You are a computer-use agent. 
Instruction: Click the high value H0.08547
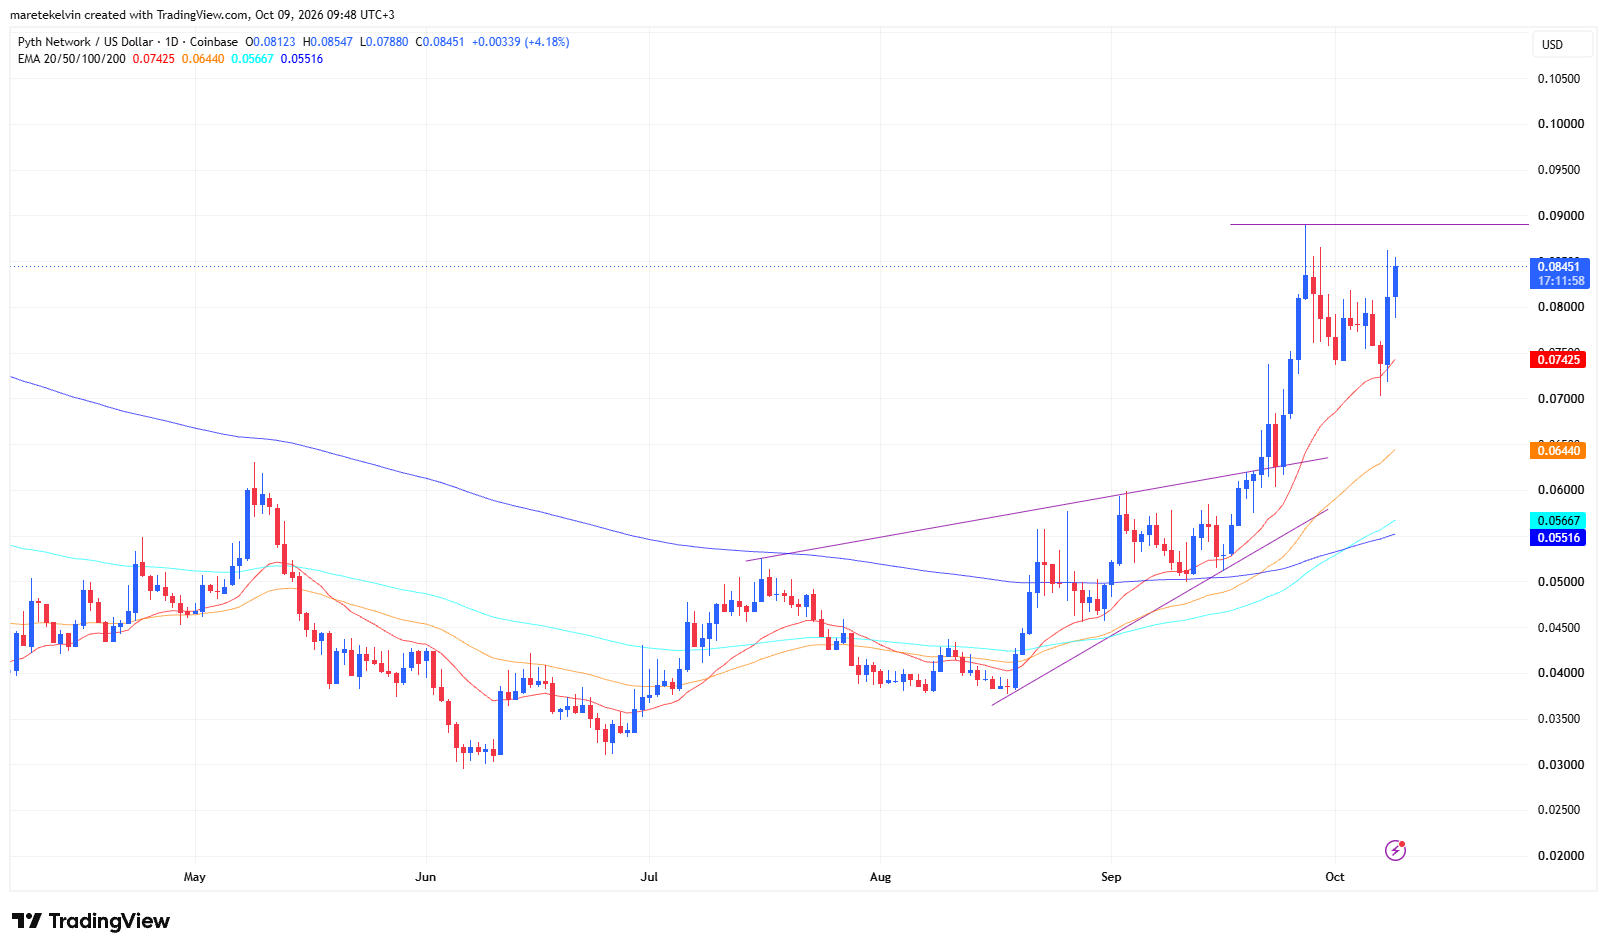(327, 42)
